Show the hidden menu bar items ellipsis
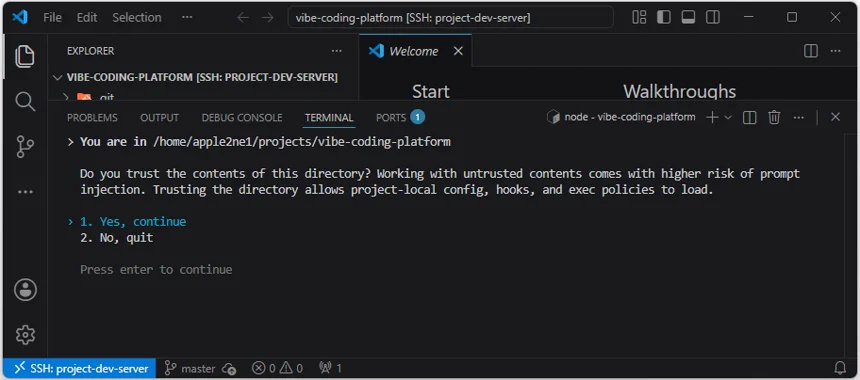 coord(187,18)
